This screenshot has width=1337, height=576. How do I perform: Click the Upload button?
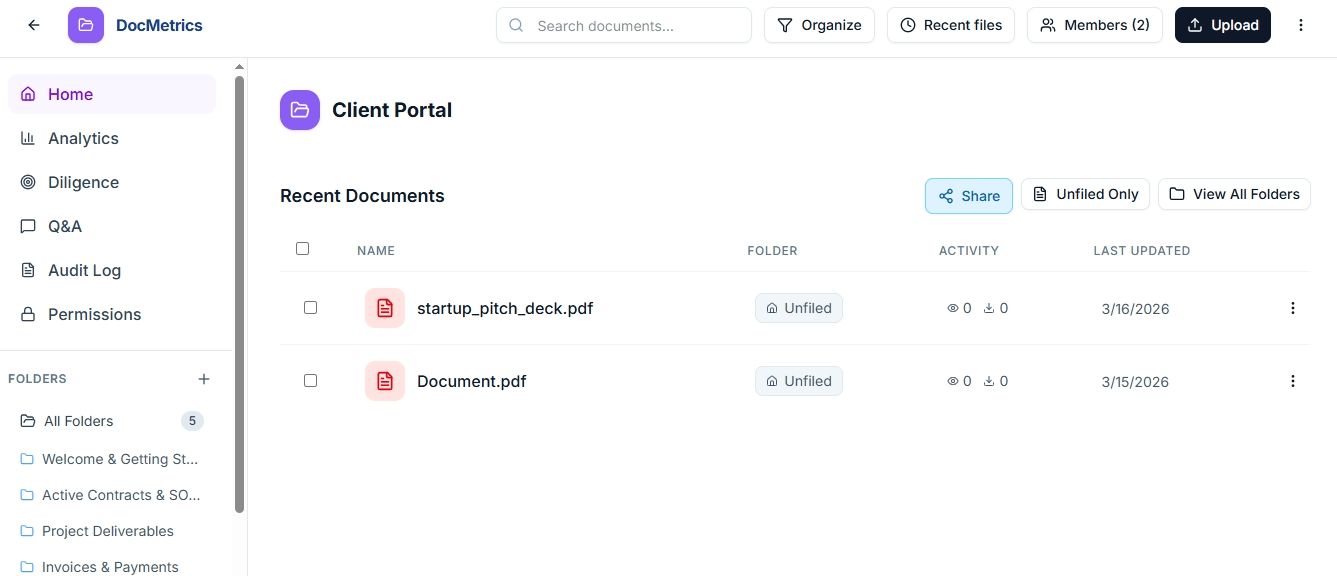tap(1222, 24)
